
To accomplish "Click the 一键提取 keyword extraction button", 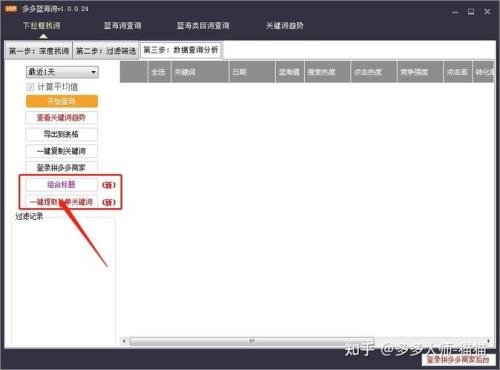I will 61,202.
